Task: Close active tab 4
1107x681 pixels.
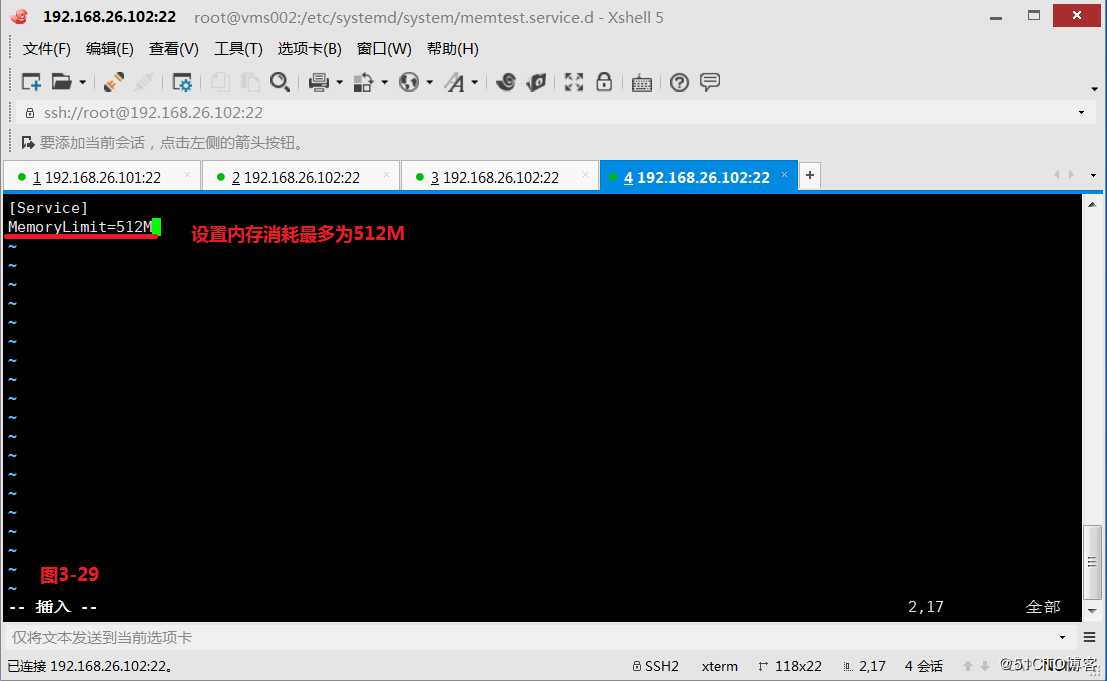Action: click(784, 174)
